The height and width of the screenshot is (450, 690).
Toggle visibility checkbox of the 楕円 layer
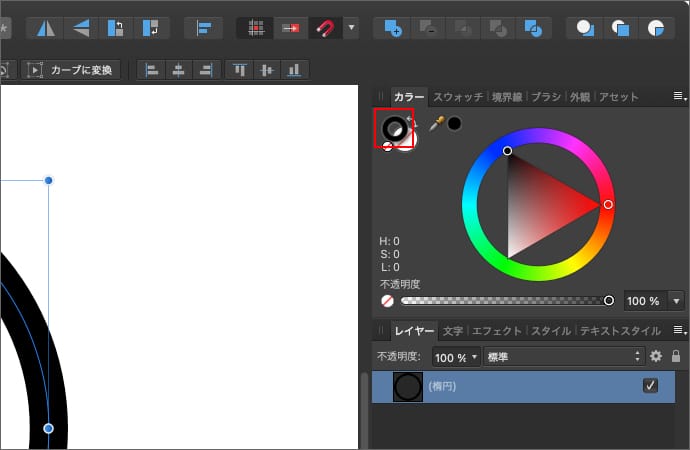coord(650,386)
